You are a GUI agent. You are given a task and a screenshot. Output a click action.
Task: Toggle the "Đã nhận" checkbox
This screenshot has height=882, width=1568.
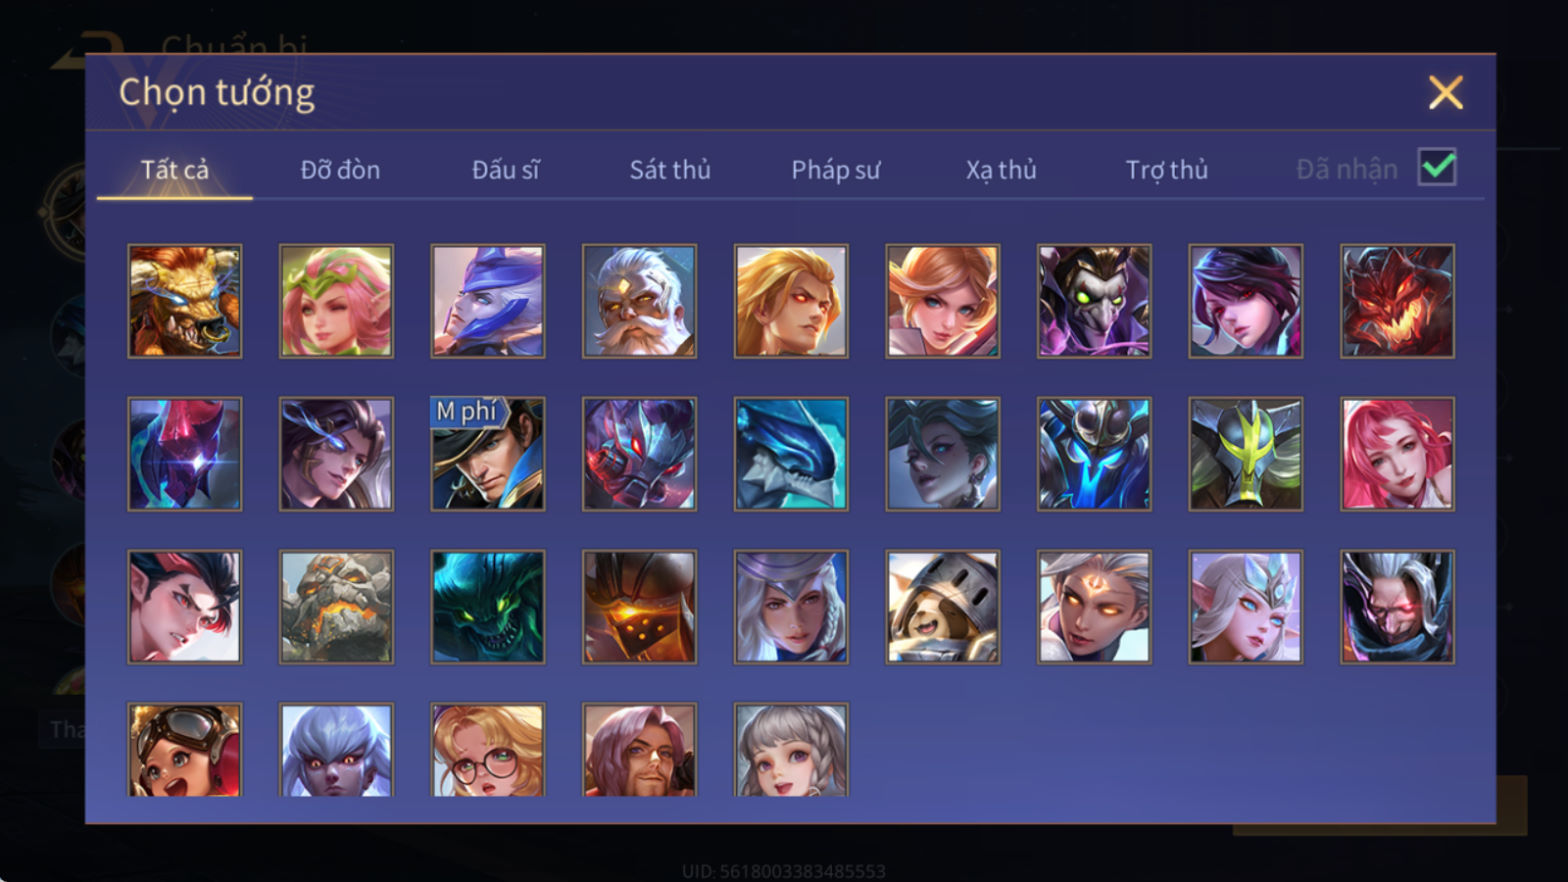click(1437, 167)
